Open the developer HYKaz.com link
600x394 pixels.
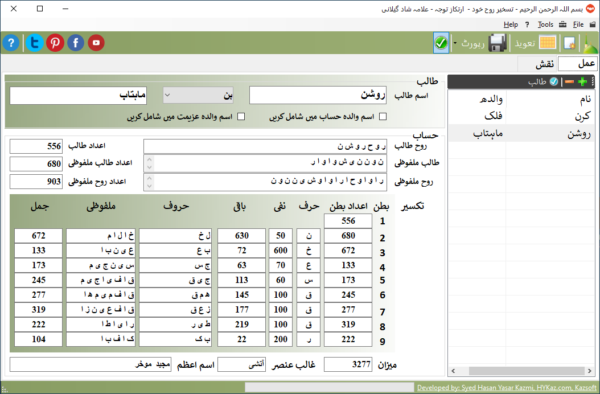click(507, 388)
